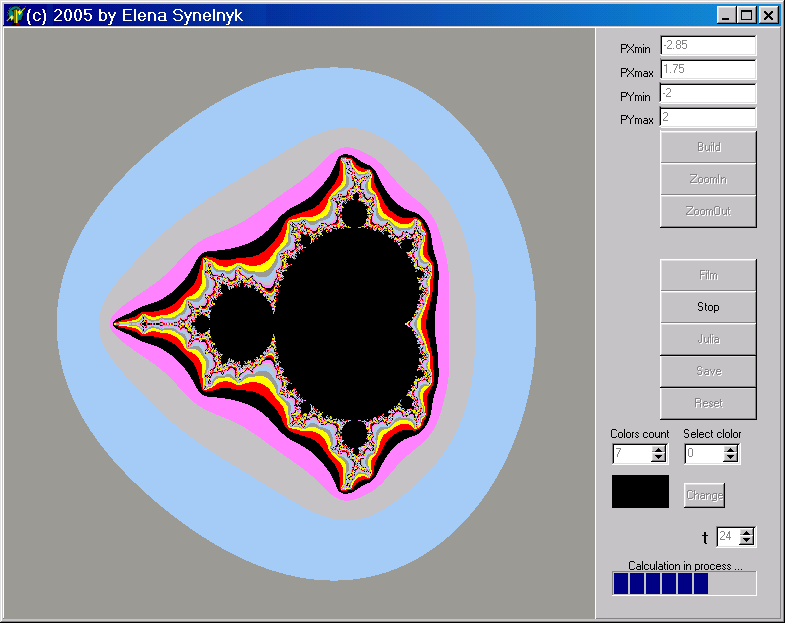Click the Julia button
The height and width of the screenshot is (624, 786).
pyautogui.click(x=708, y=339)
